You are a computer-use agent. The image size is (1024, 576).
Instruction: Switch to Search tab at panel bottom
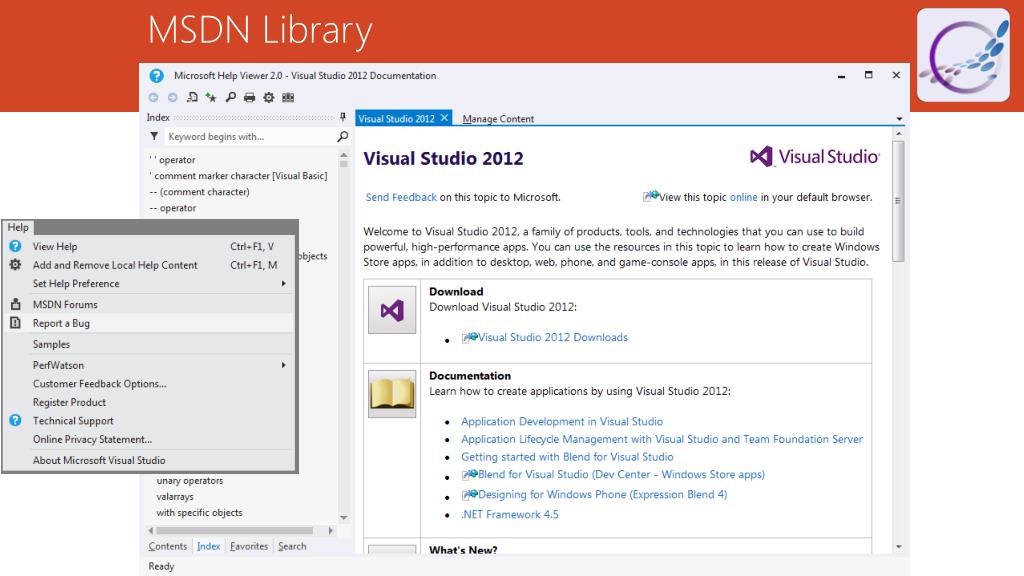point(292,546)
